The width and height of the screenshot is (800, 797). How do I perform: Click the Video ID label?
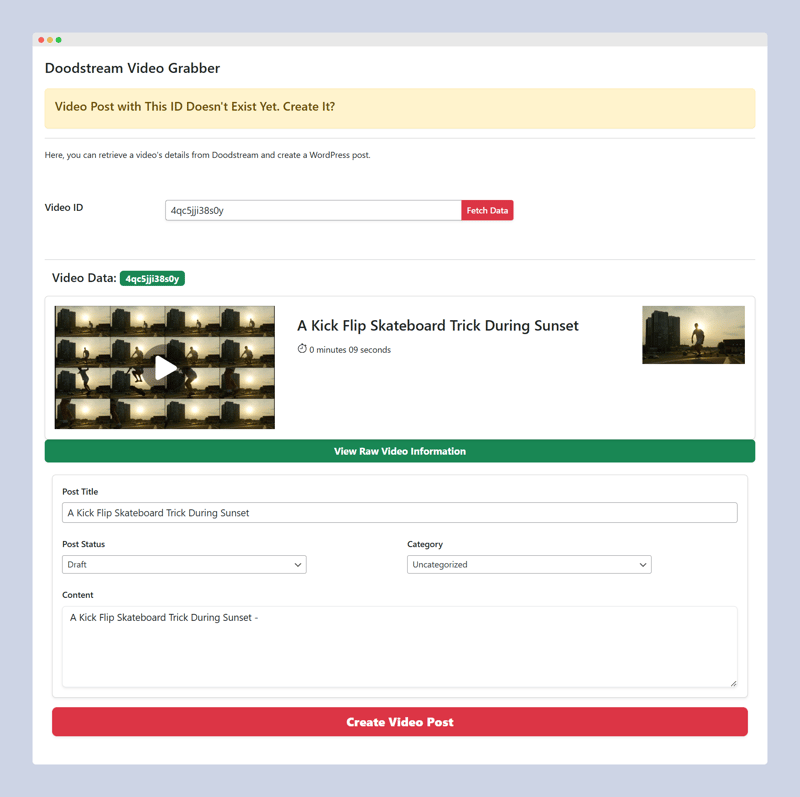click(64, 207)
